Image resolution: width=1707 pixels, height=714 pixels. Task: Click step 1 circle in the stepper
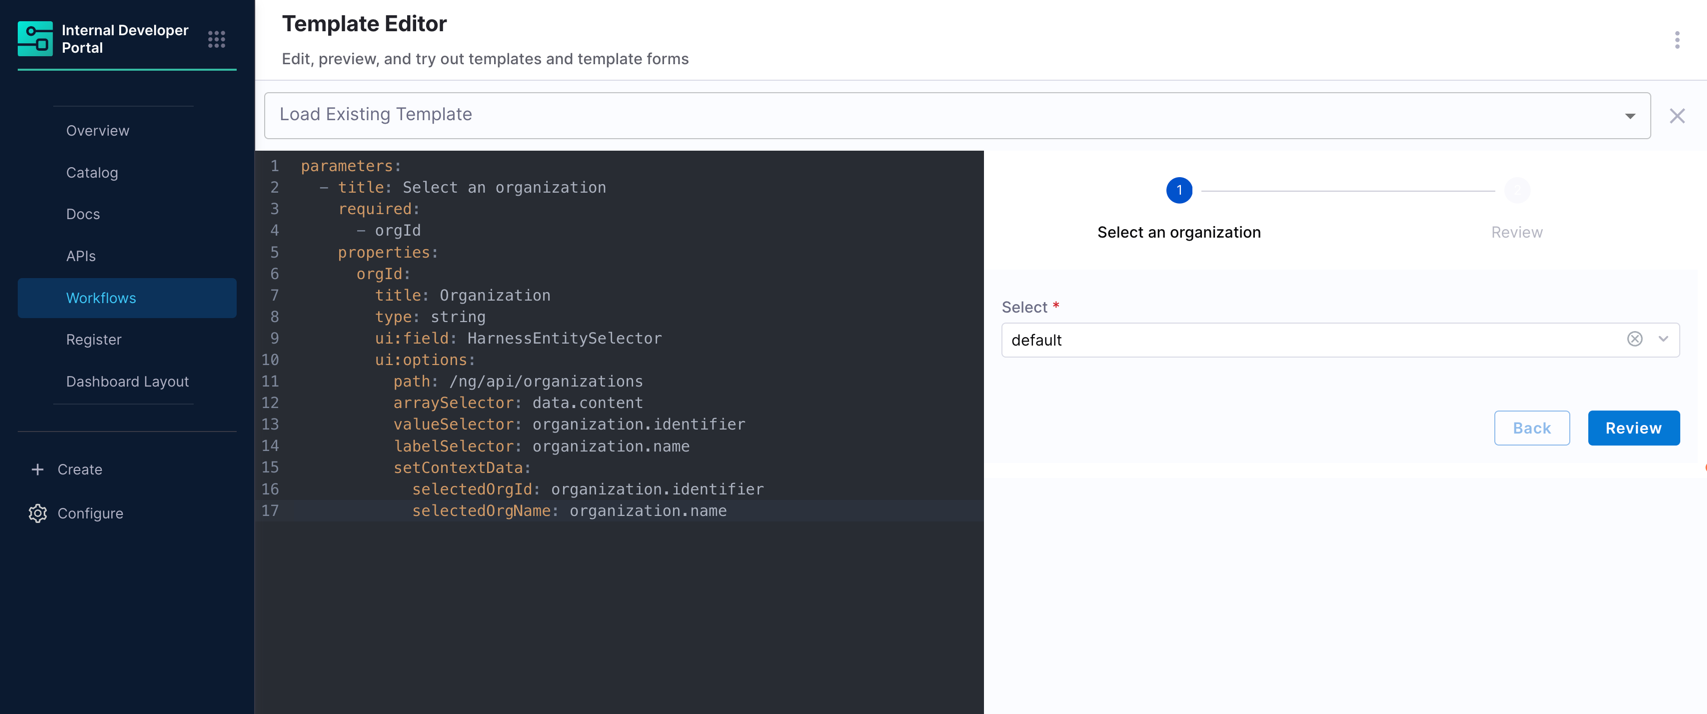tap(1179, 190)
